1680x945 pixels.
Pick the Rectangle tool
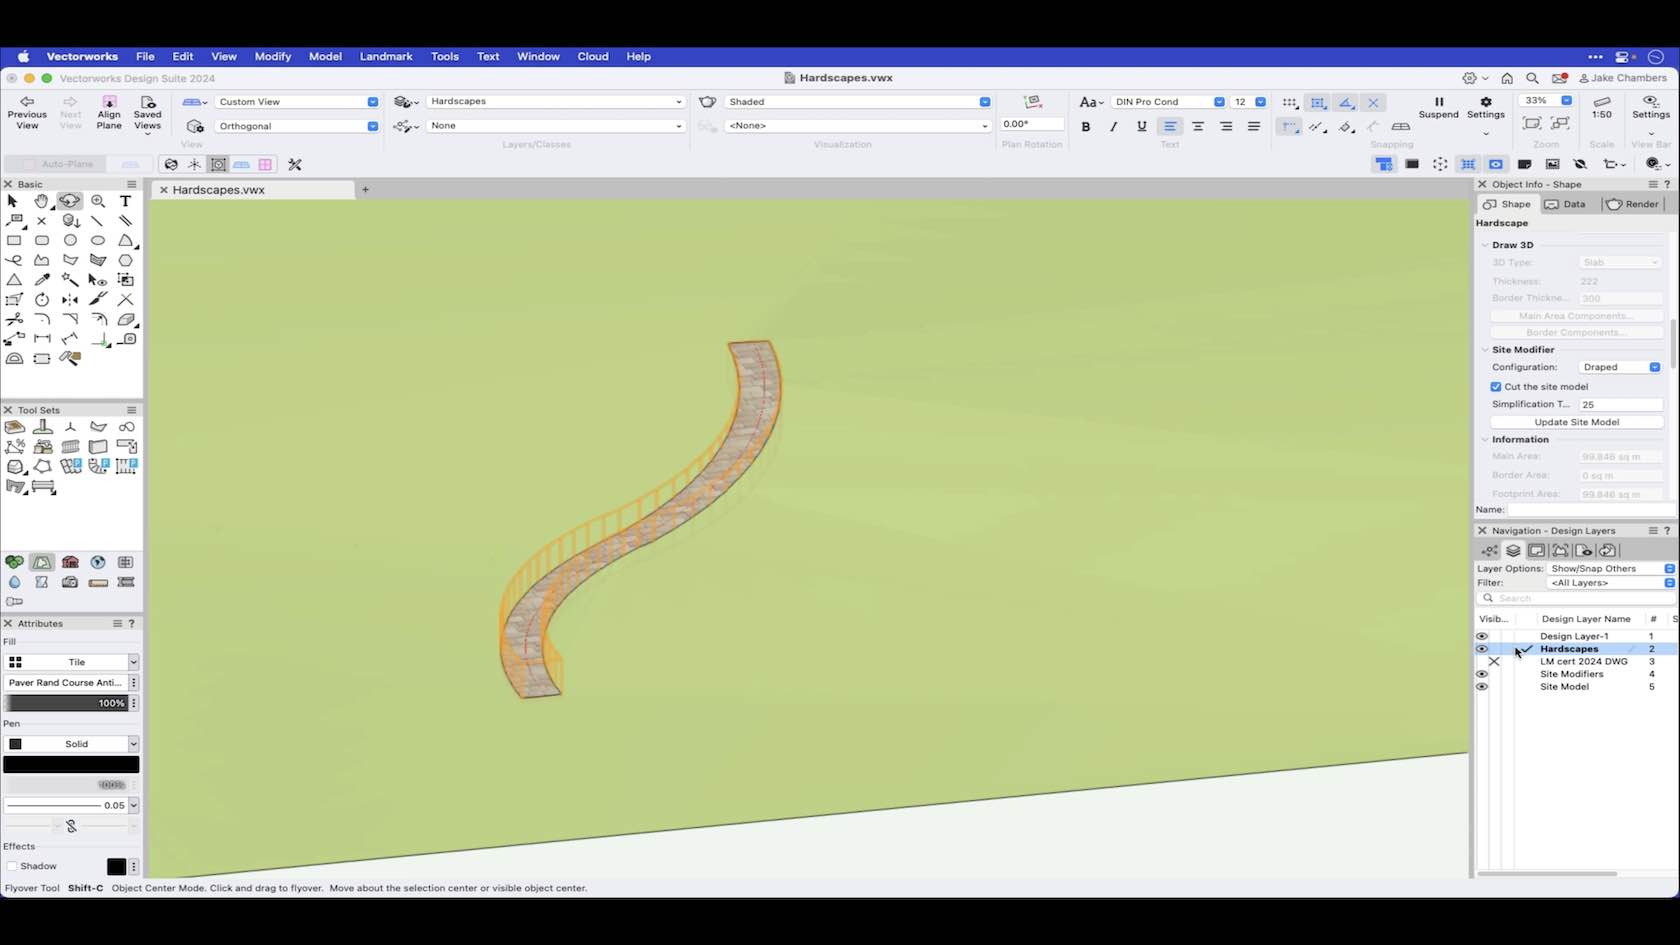click(14, 241)
